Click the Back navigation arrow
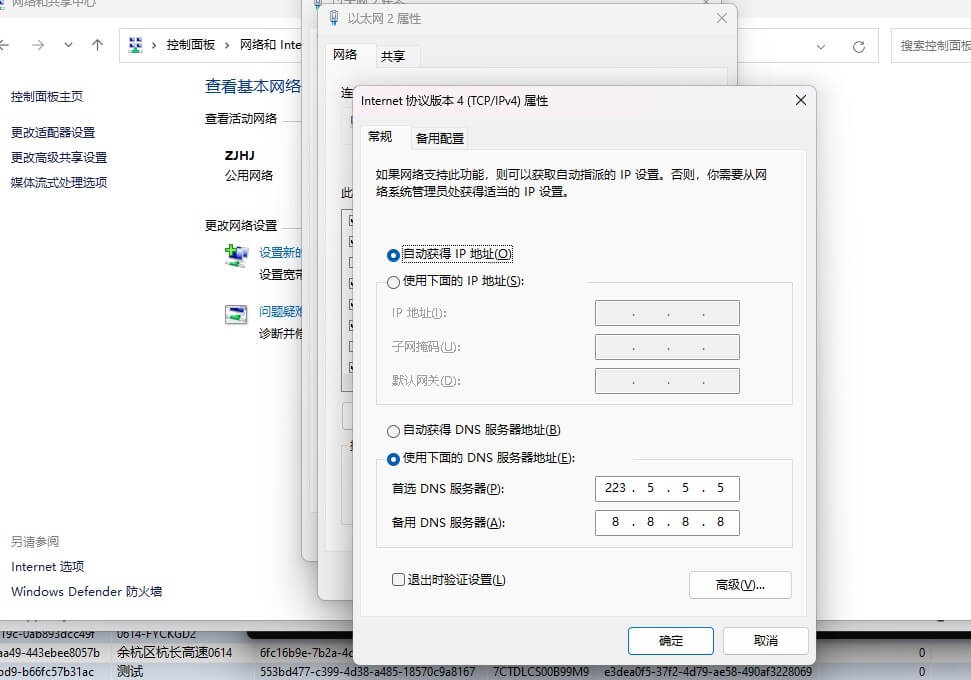Screen dimensions: 971x680 pos(5,45)
